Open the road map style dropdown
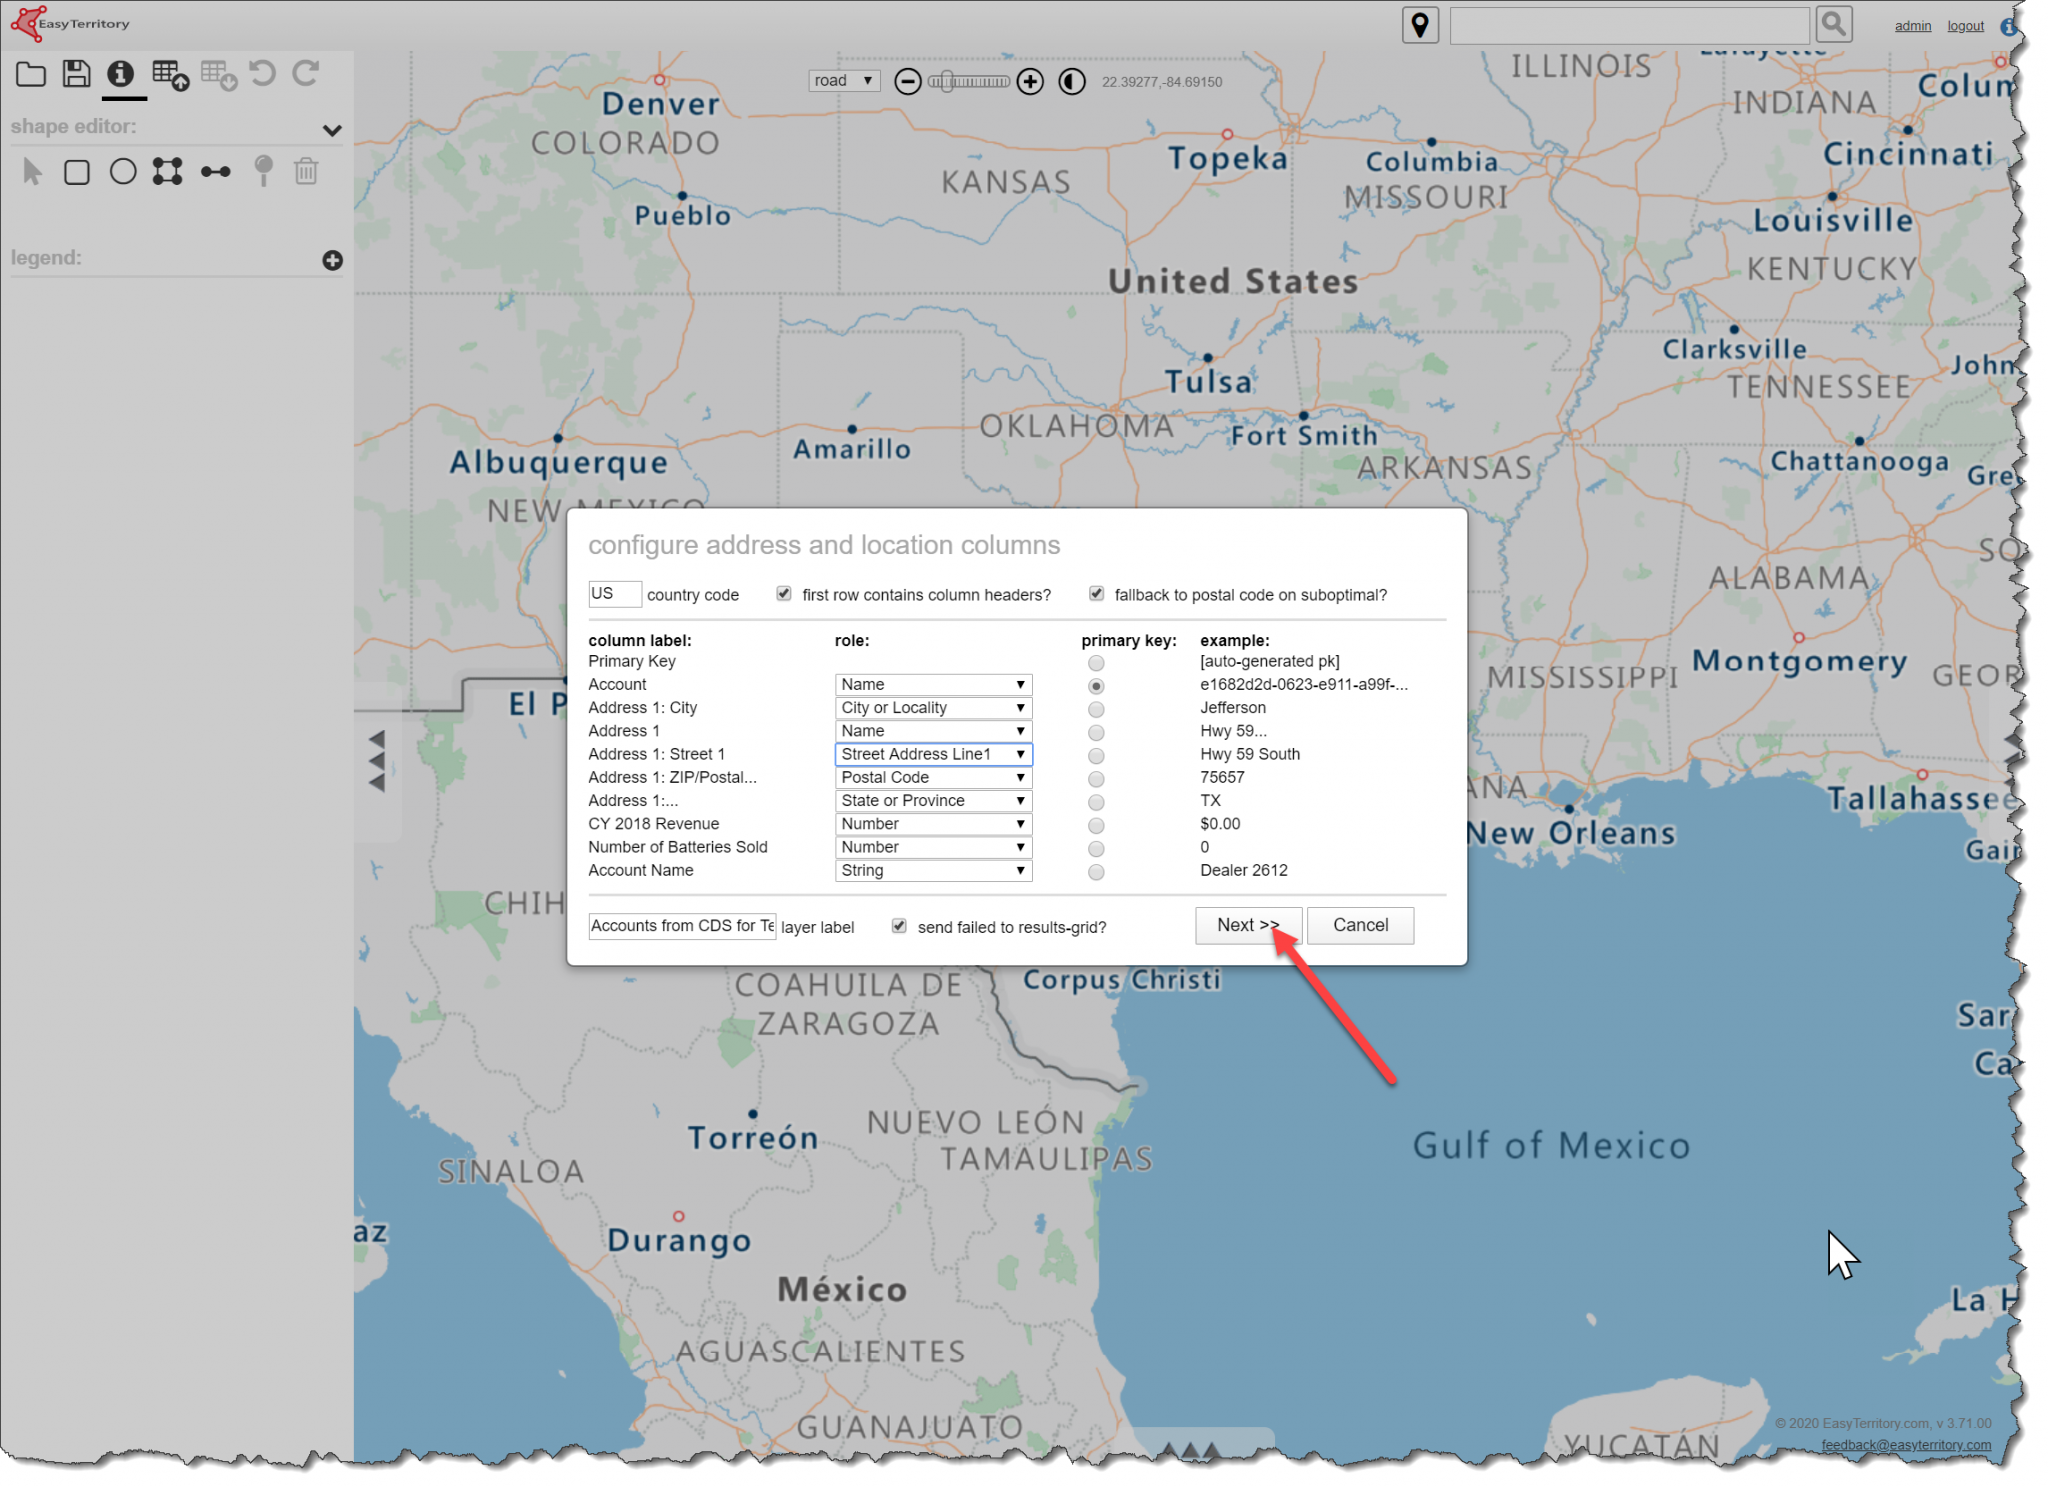Image resolution: width=2048 pixels, height=1487 pixels. 843,81
